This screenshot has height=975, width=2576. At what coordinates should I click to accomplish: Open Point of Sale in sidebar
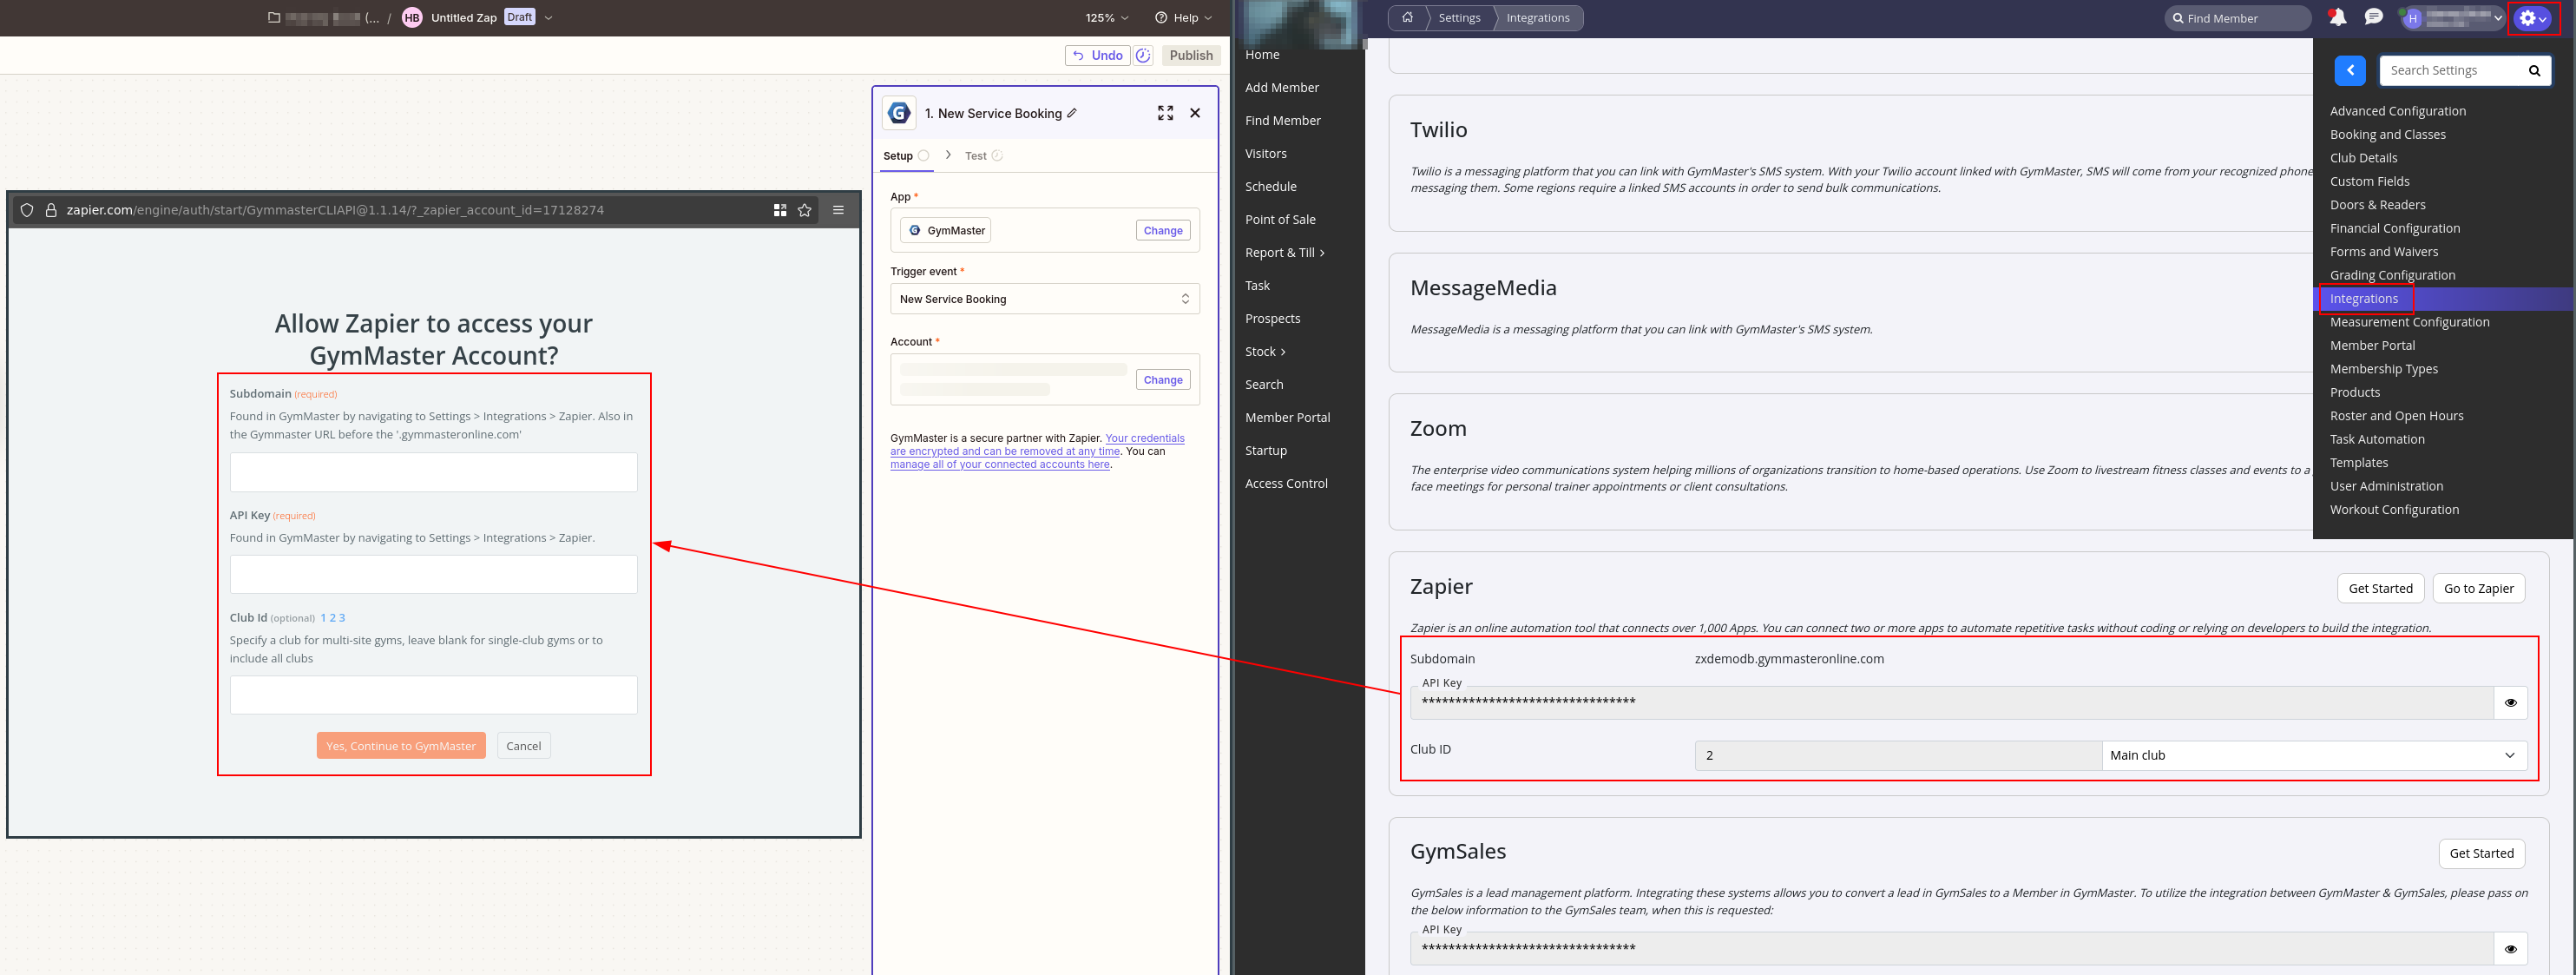point(1280,220)
